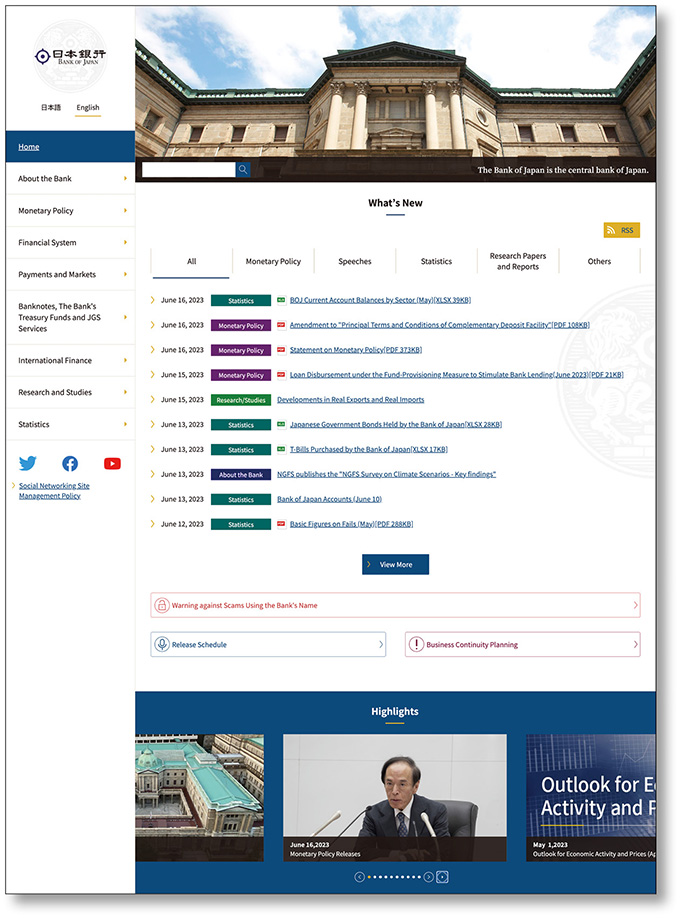Open Bank of Japan Accounts (June 10) link
The image size is (680, 918).
pyautogui.click(x=329, y=499)
